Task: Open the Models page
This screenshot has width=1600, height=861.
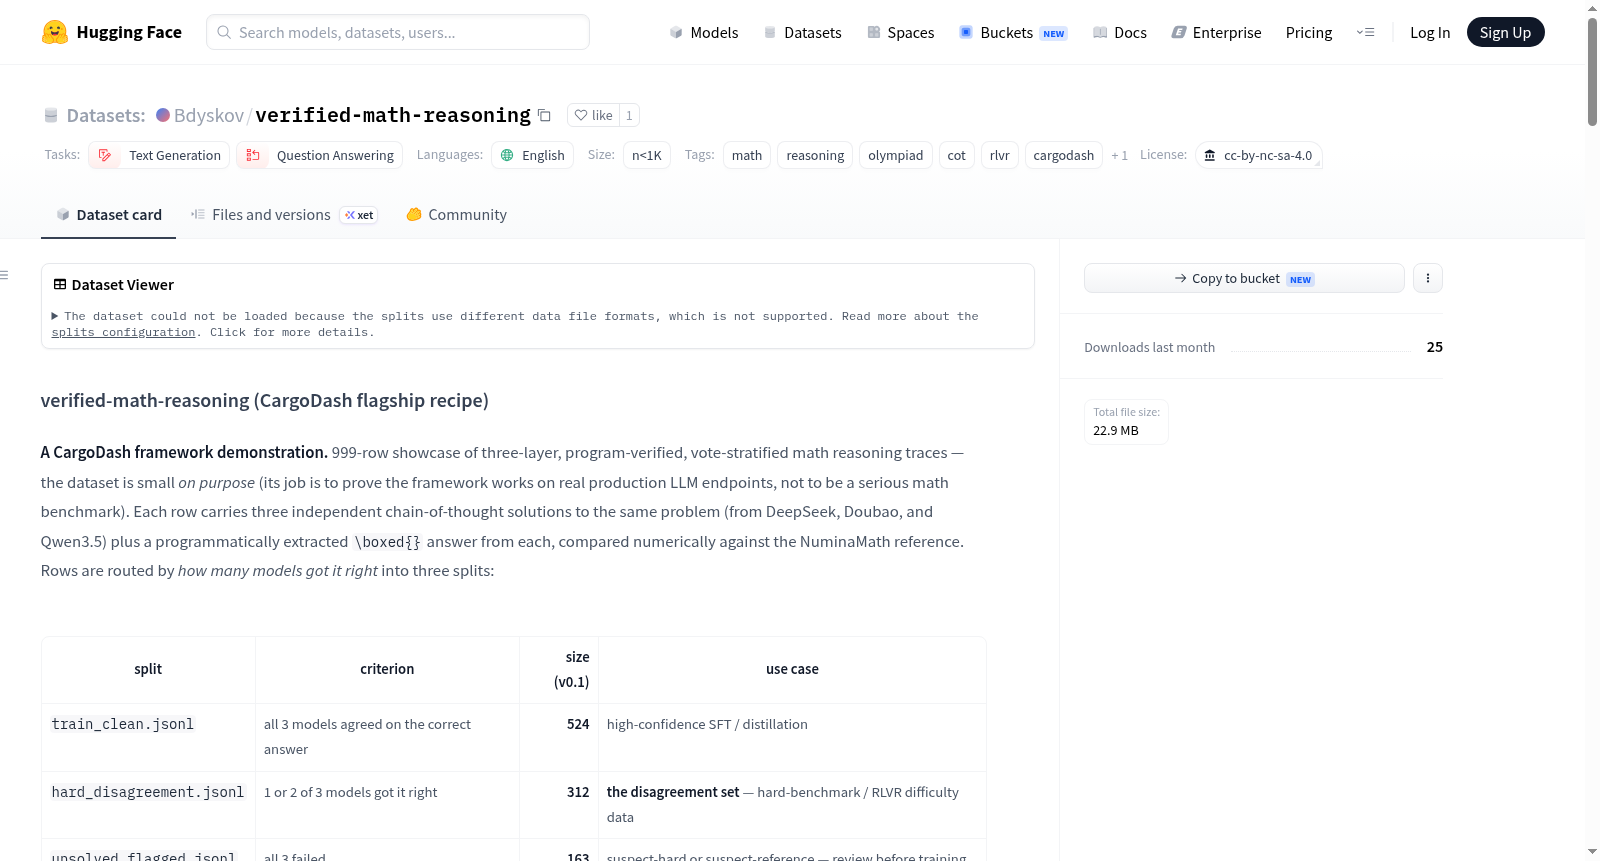Action: (704, 32)
